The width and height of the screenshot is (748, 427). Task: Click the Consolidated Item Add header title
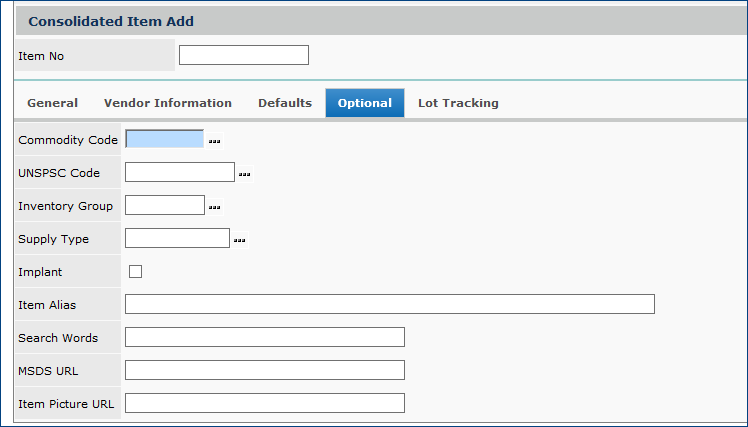(111, 21)
